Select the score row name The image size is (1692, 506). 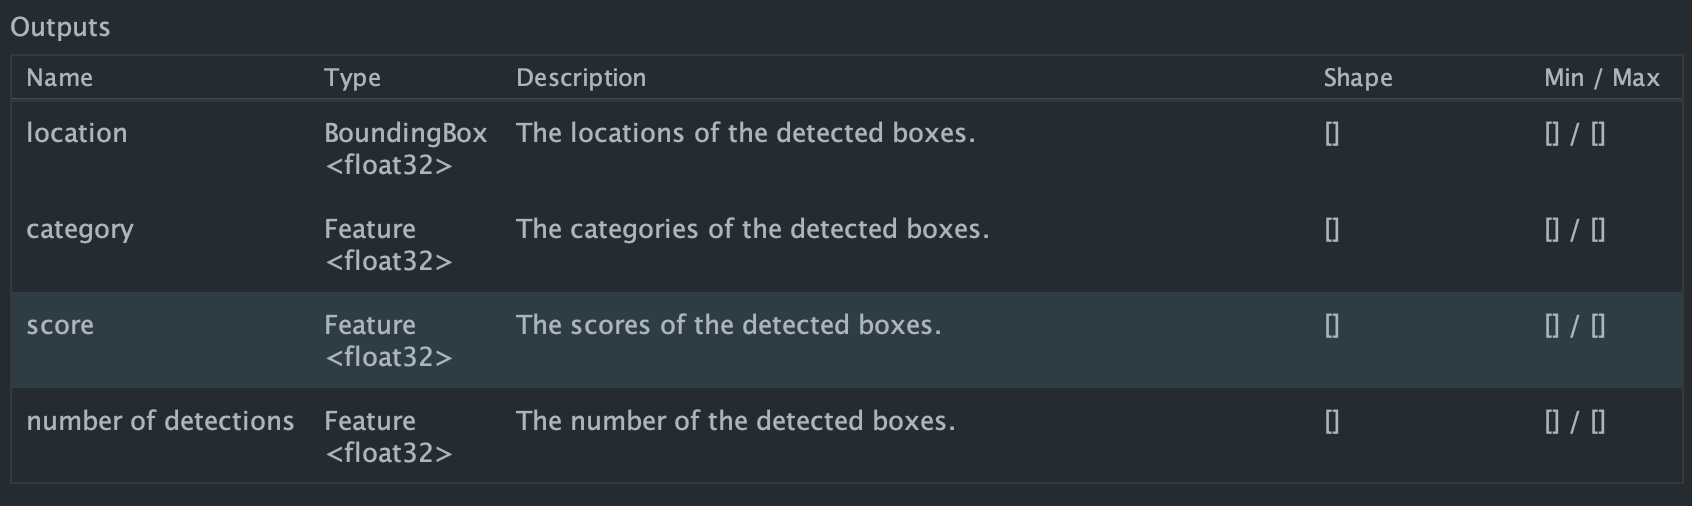pyautogui.click(x=60, y=326)
